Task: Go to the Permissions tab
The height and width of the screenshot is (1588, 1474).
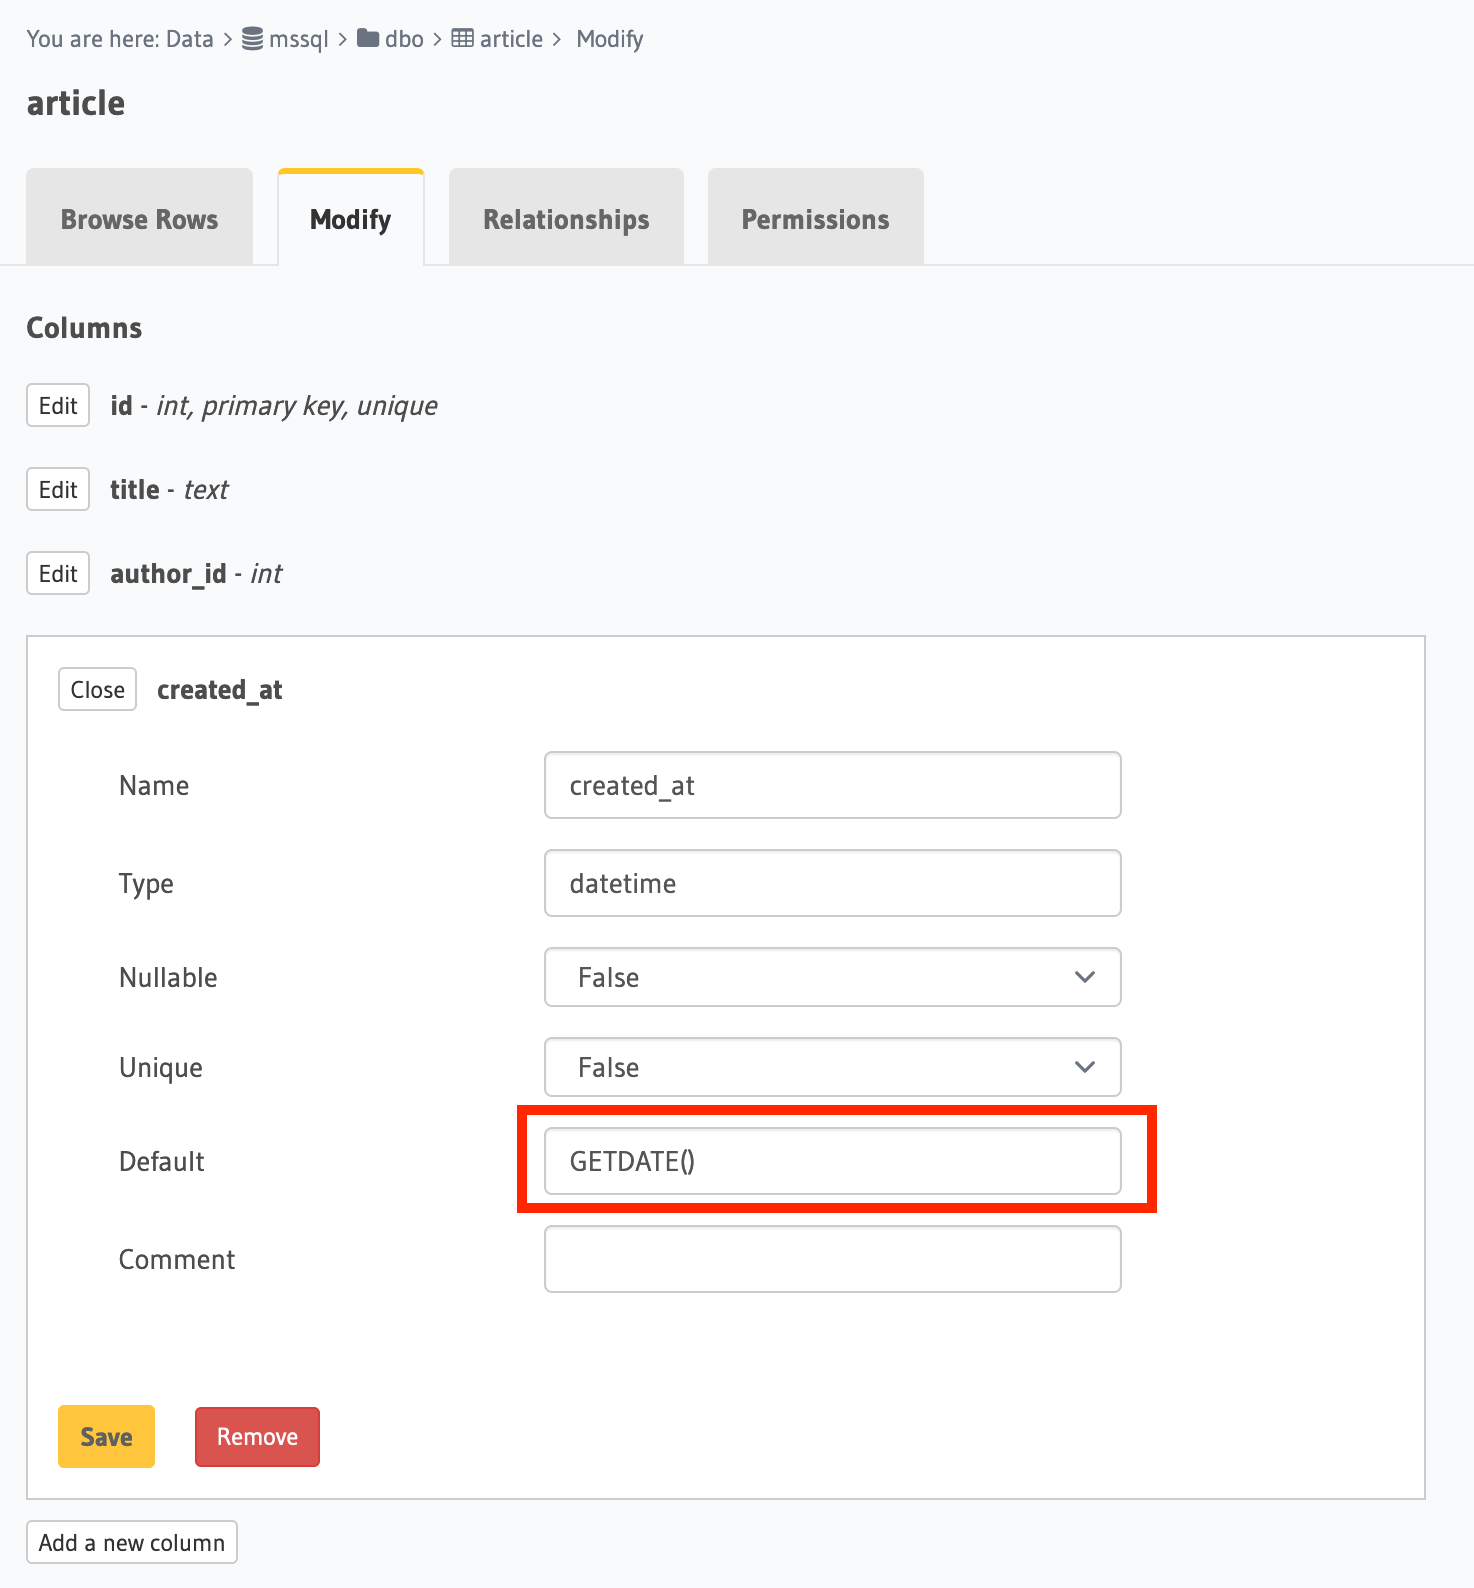Action: (x=815, y=219)
